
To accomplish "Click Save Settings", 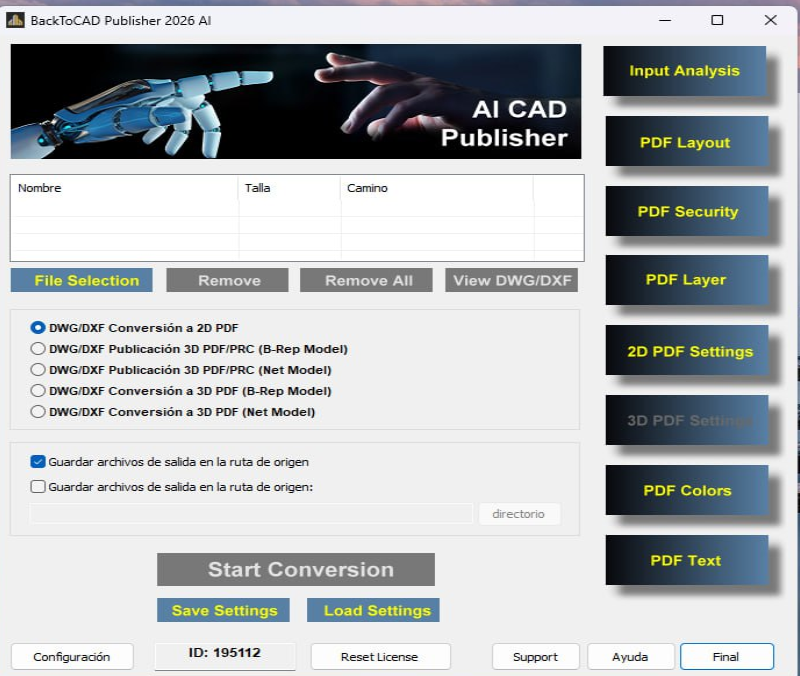I will (223, 610).
